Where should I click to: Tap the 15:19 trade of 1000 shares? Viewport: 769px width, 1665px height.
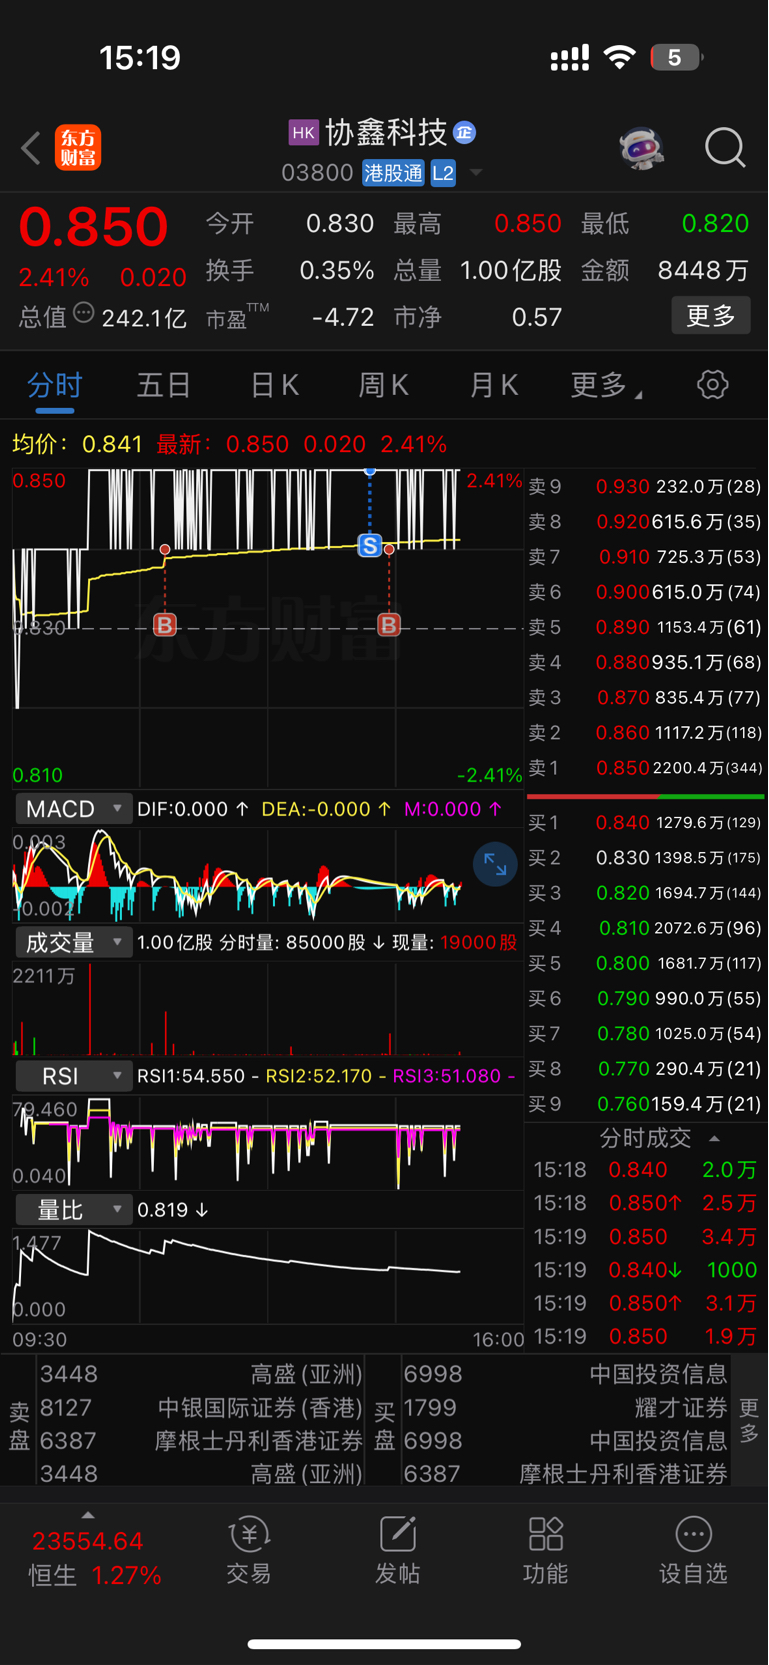(x=645, y=1270)
